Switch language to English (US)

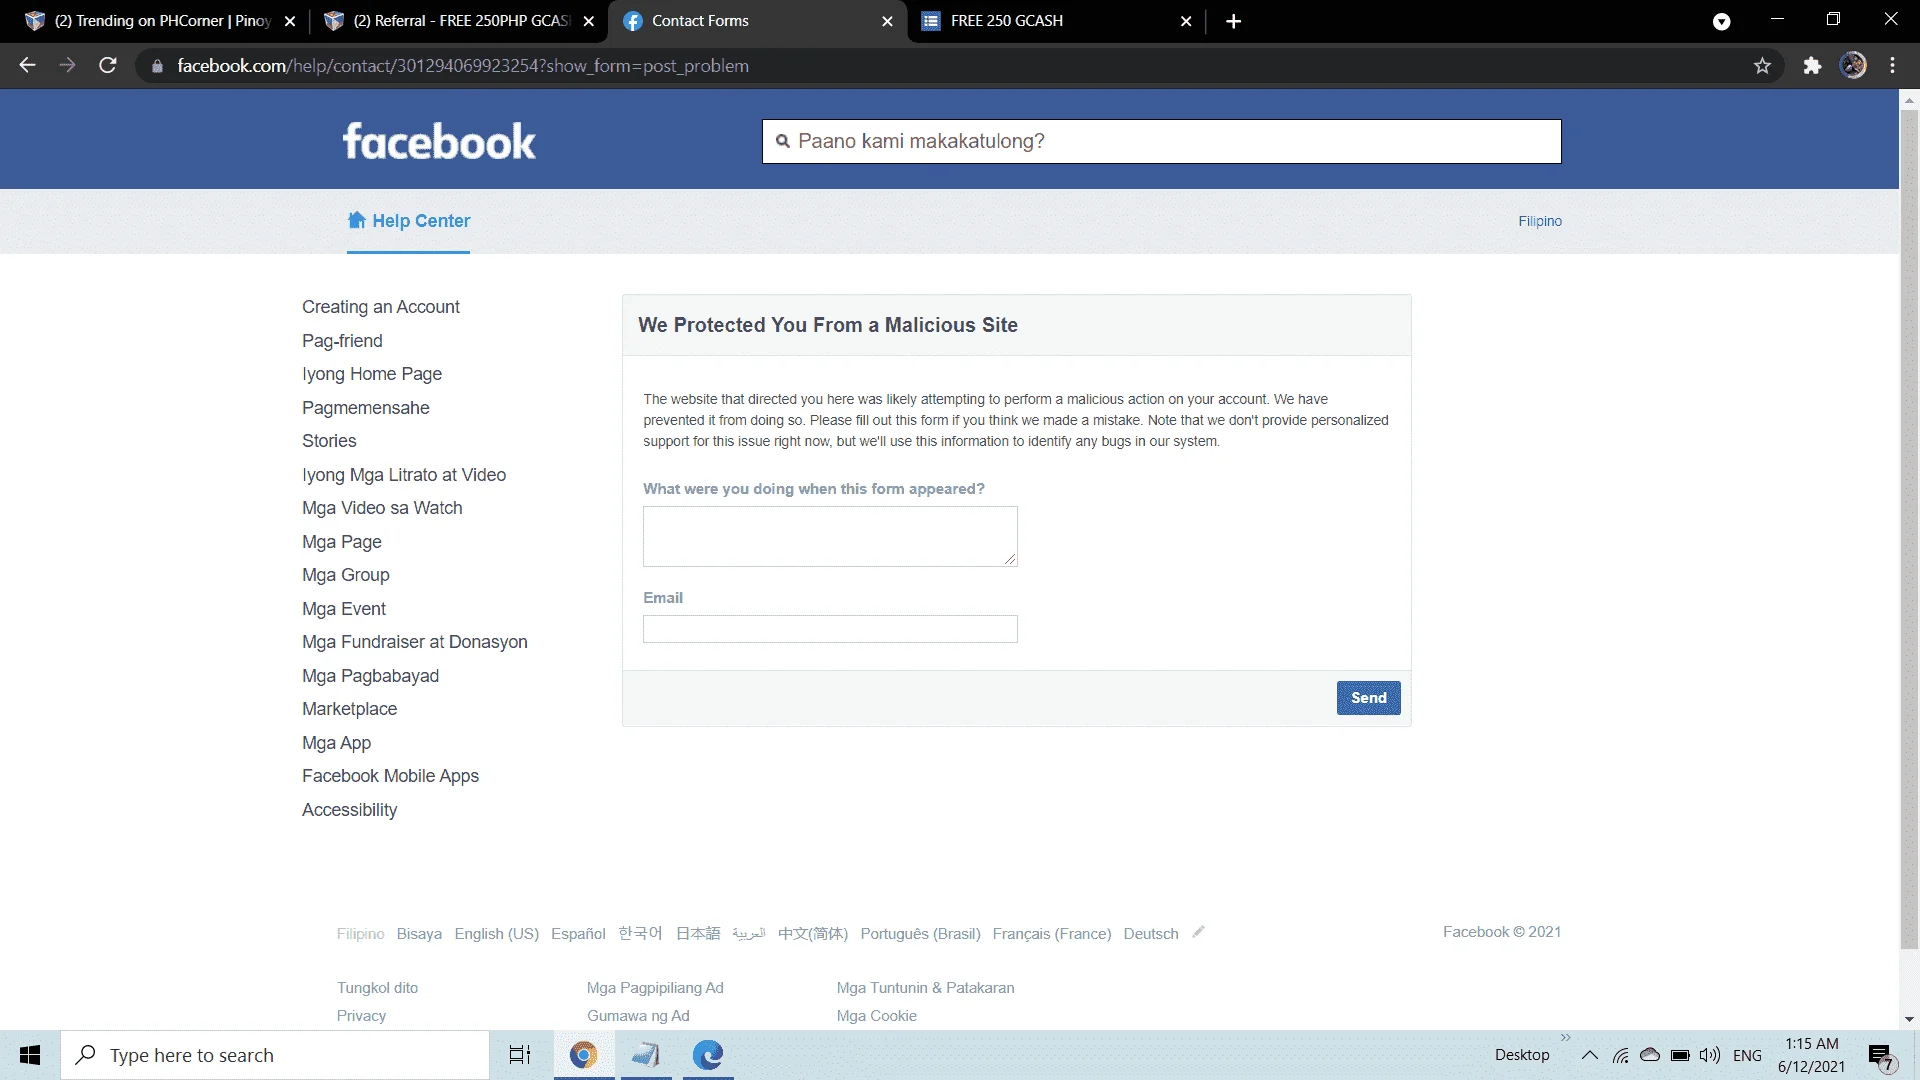tap(497, 934)
